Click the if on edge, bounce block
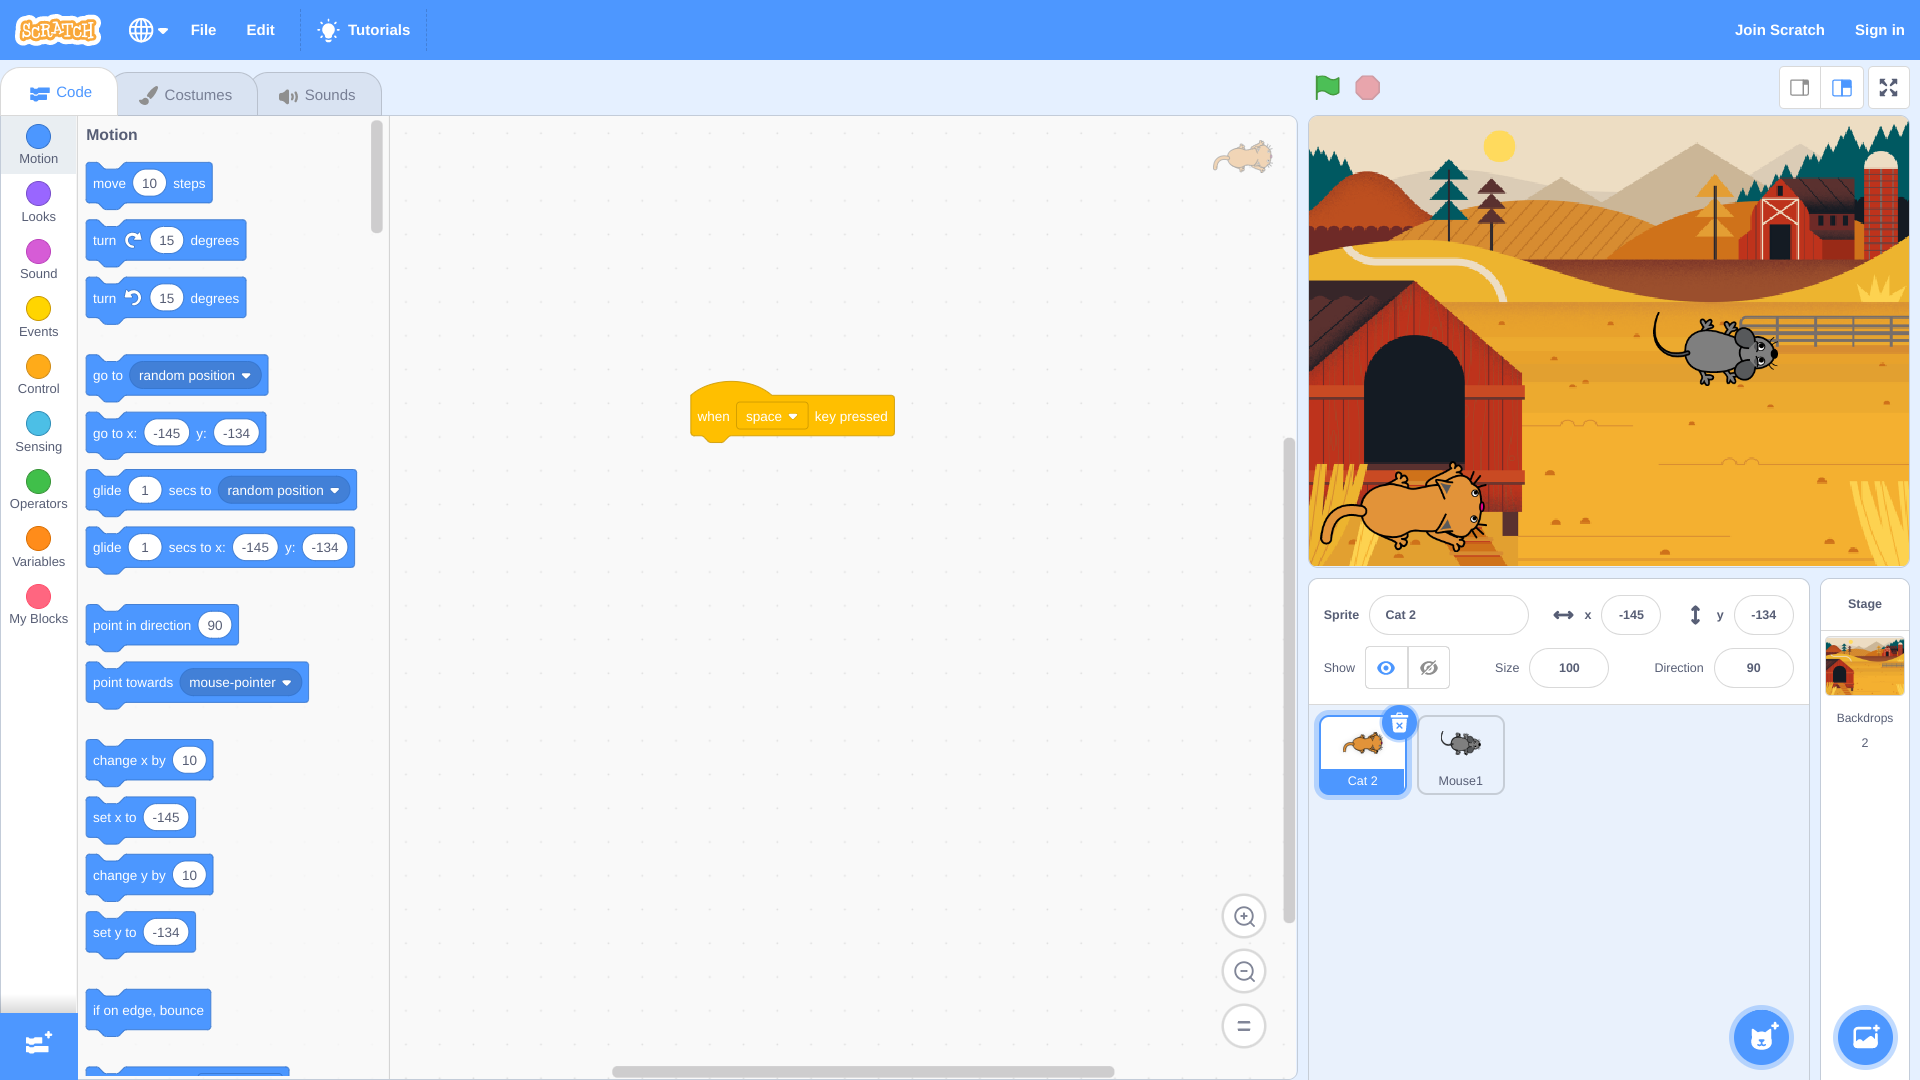 (x=148, y=1011)
